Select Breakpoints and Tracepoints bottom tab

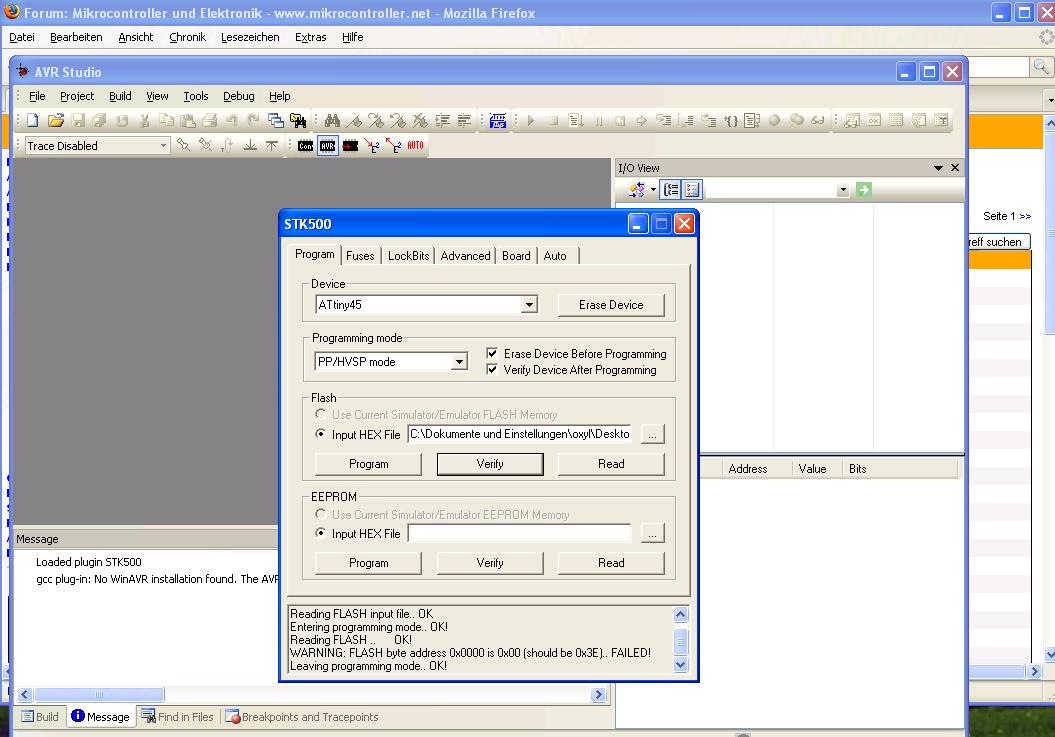click(x=302, y=717)
